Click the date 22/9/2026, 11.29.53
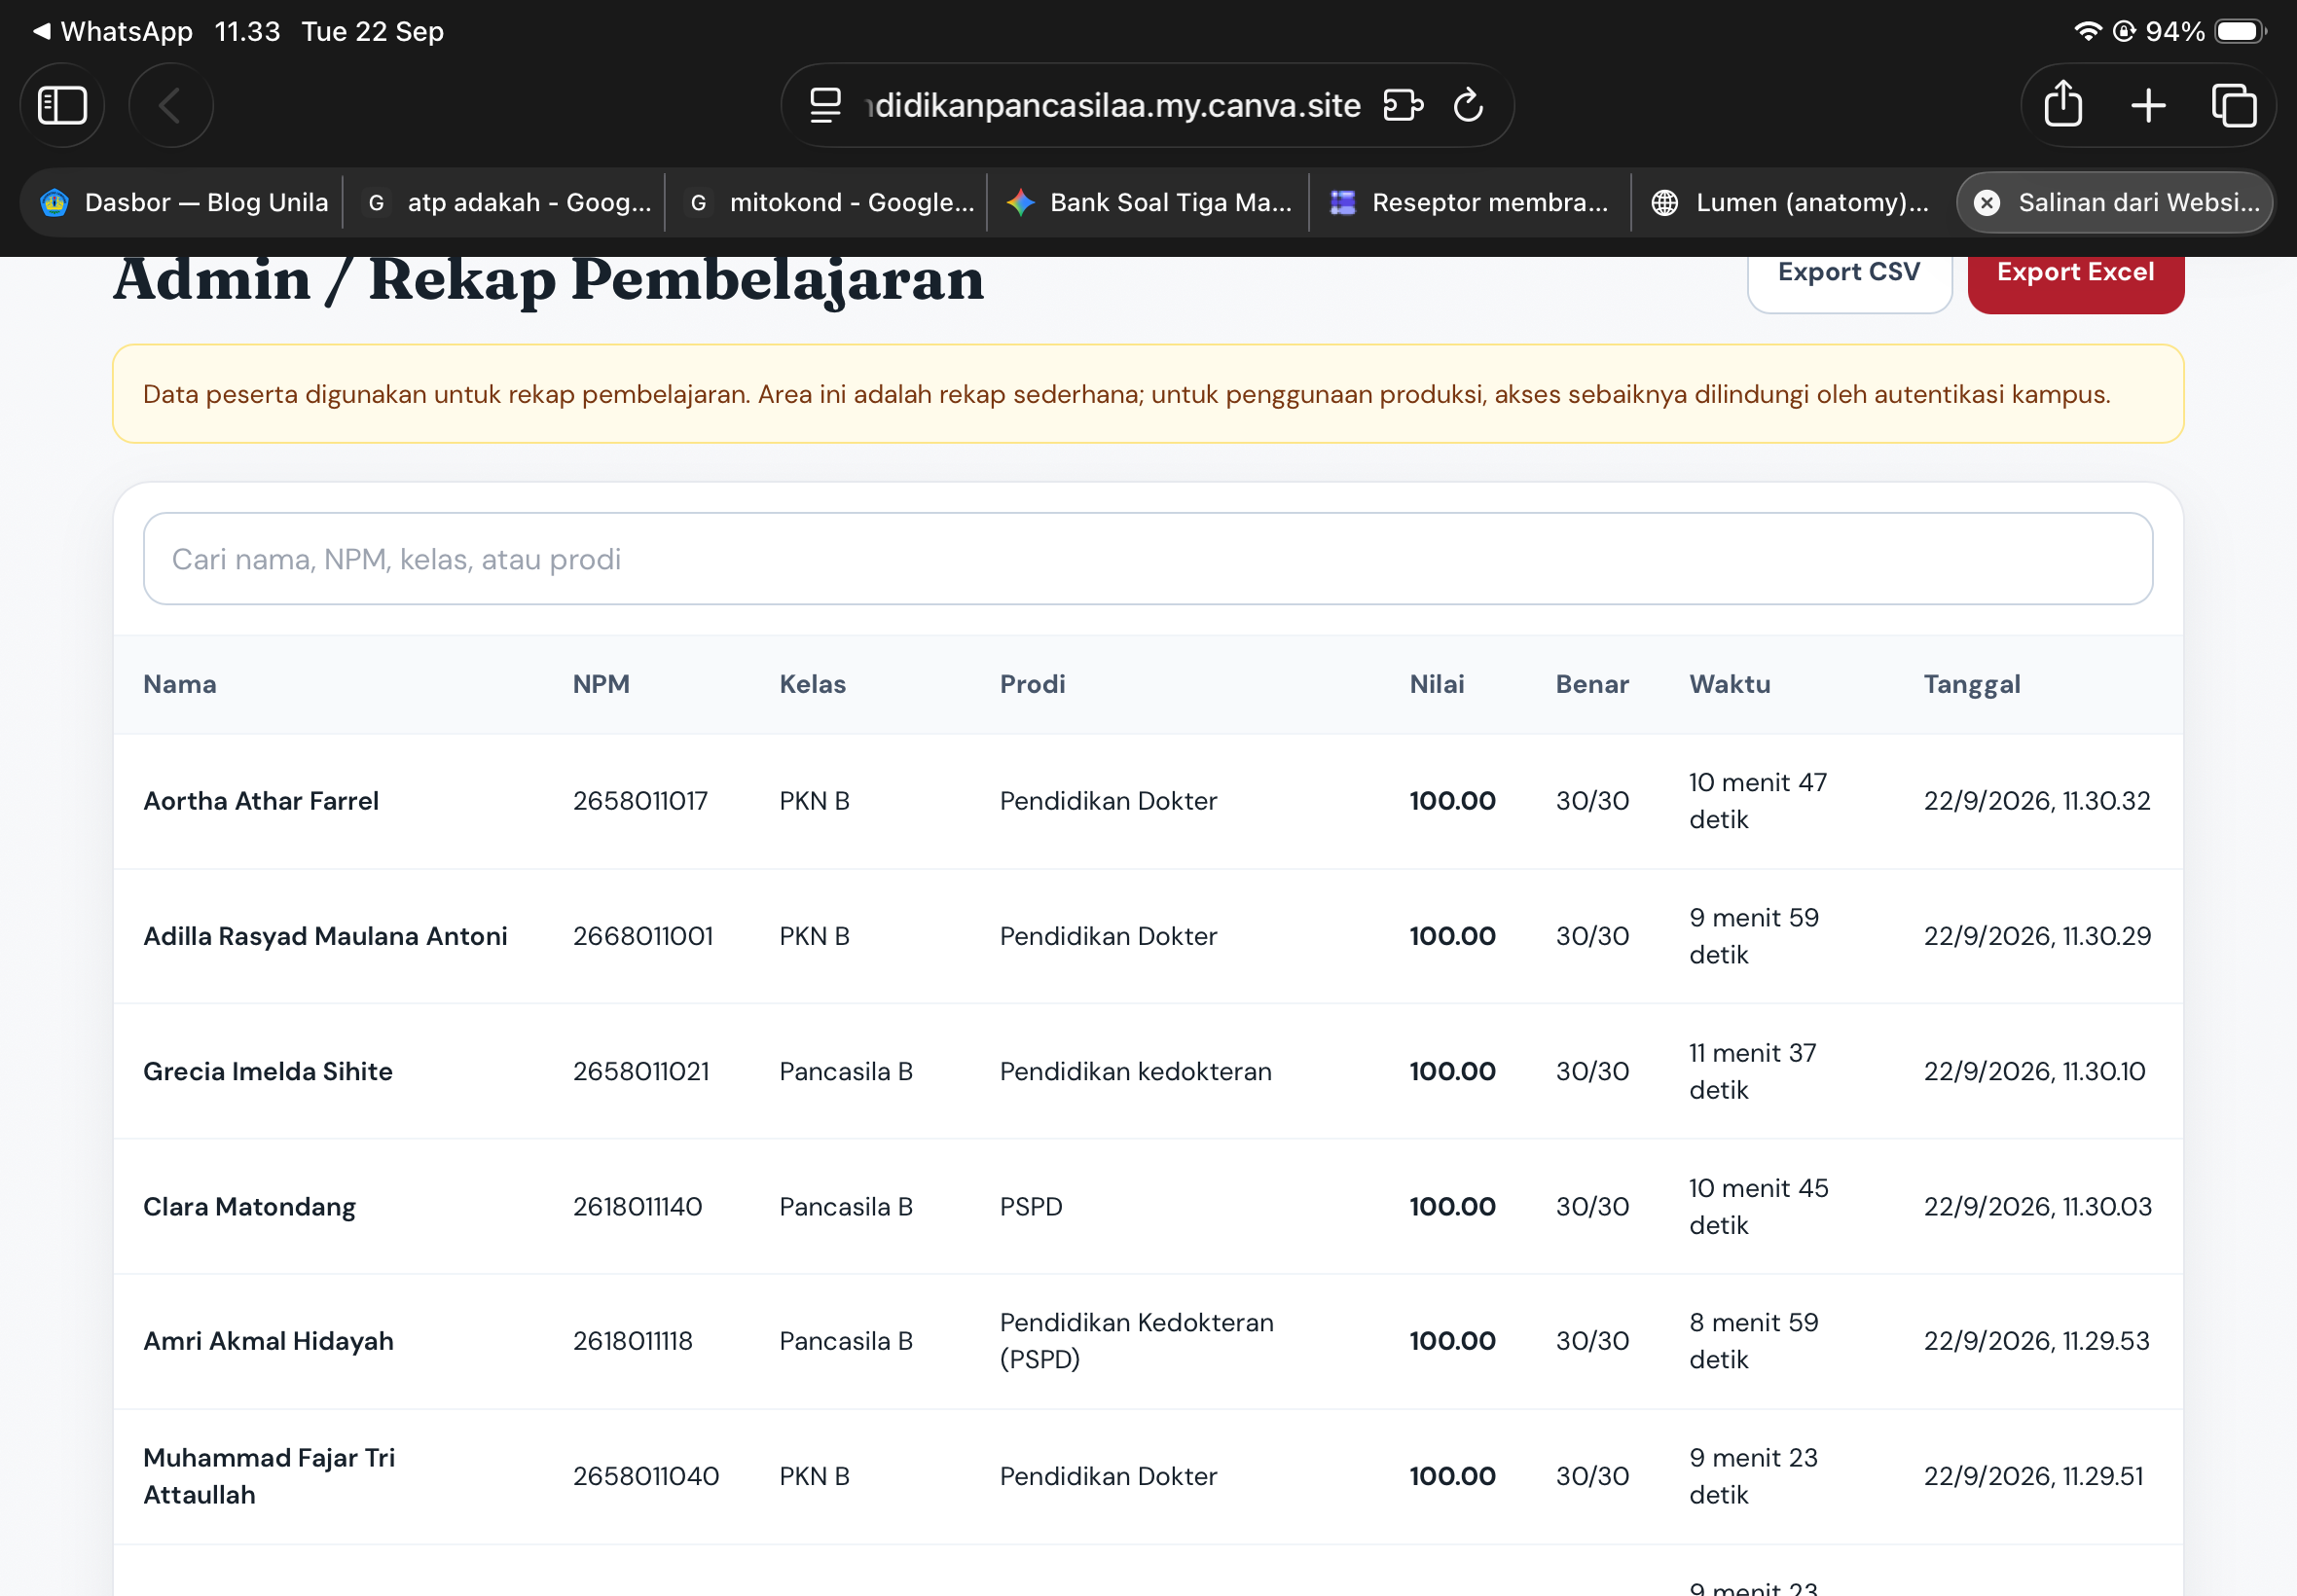 coord(2037,1341)
